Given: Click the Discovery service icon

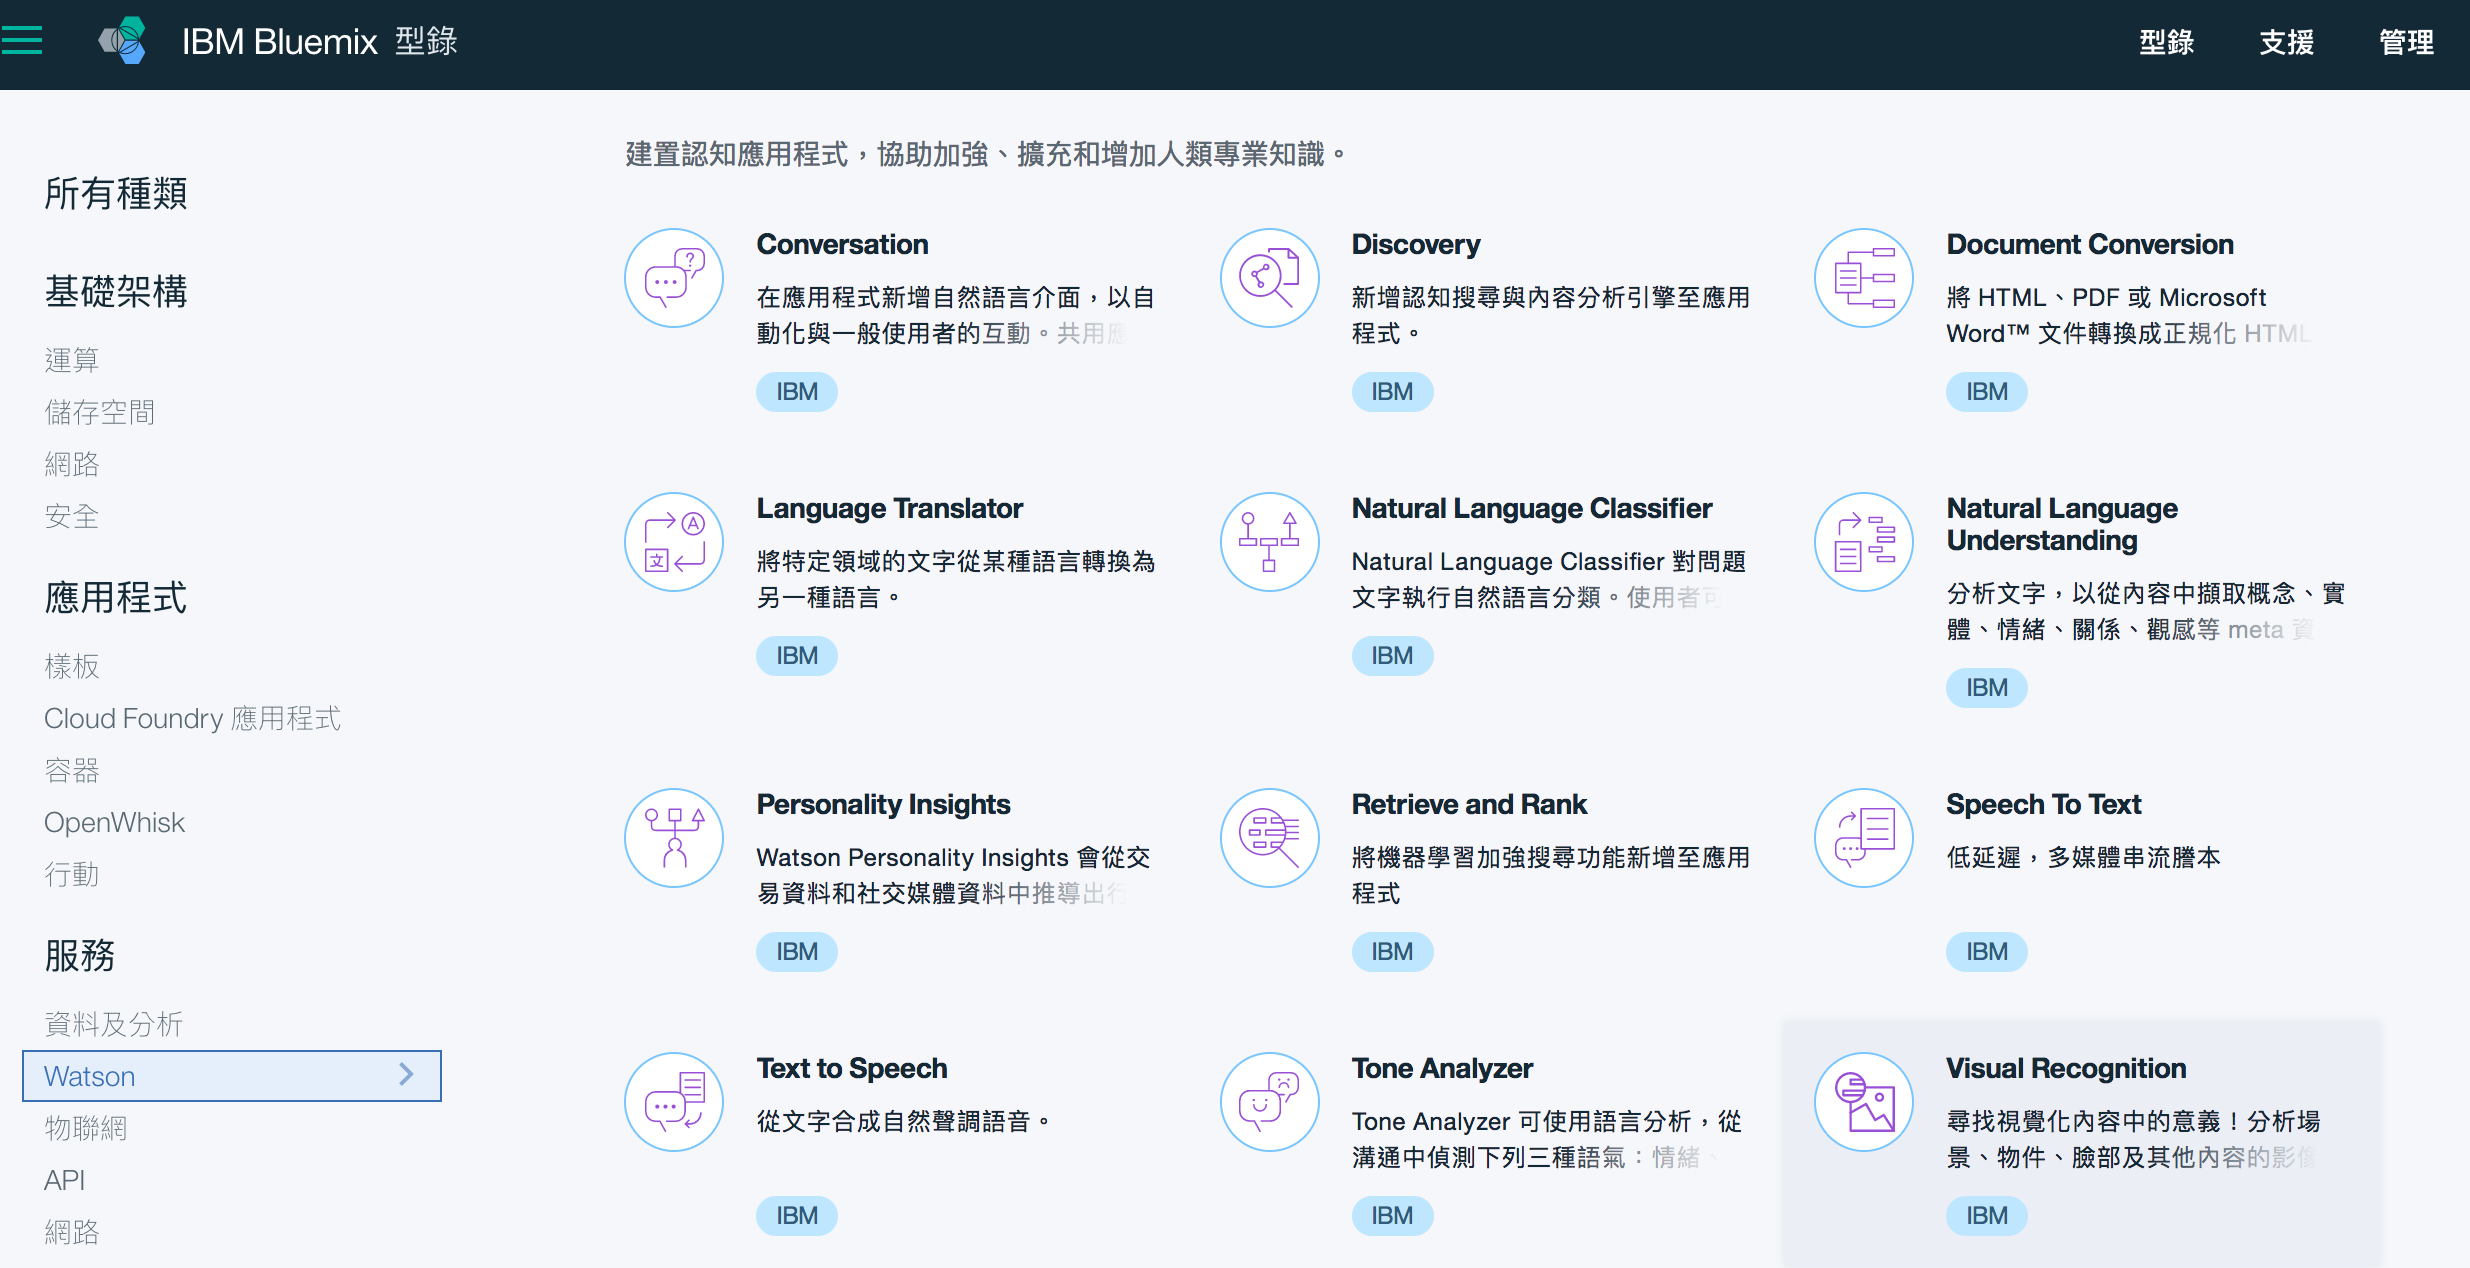Looking at the screenshot, I should pos(1269,278).
